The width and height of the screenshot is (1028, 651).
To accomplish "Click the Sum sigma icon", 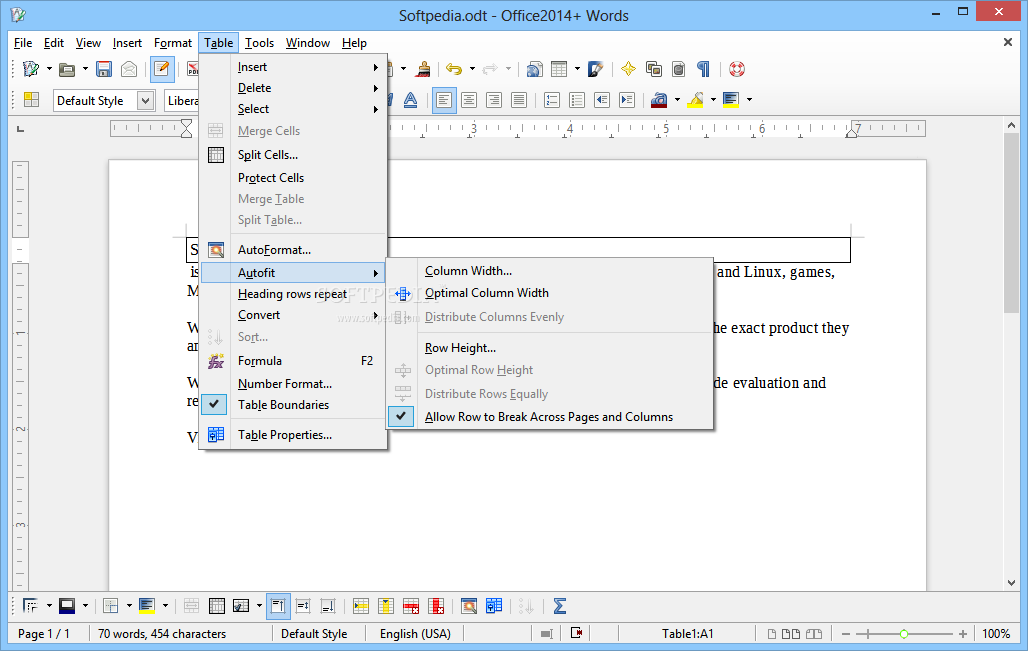I will click(559, 606).
